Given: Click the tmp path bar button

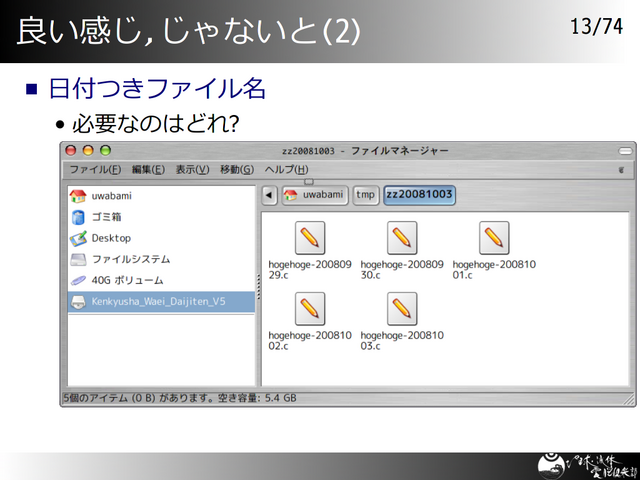Looking at the screenshot, I should [x=366, y=195].
